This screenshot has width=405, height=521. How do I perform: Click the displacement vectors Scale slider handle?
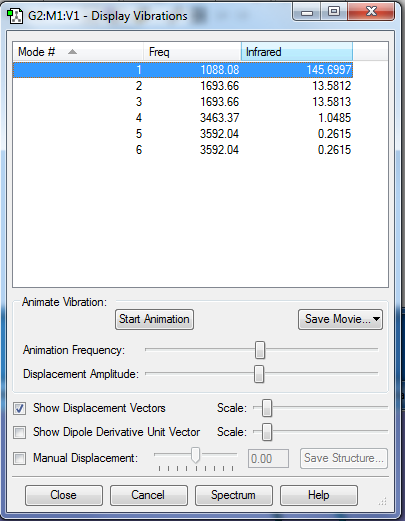[x=267, y=408]
